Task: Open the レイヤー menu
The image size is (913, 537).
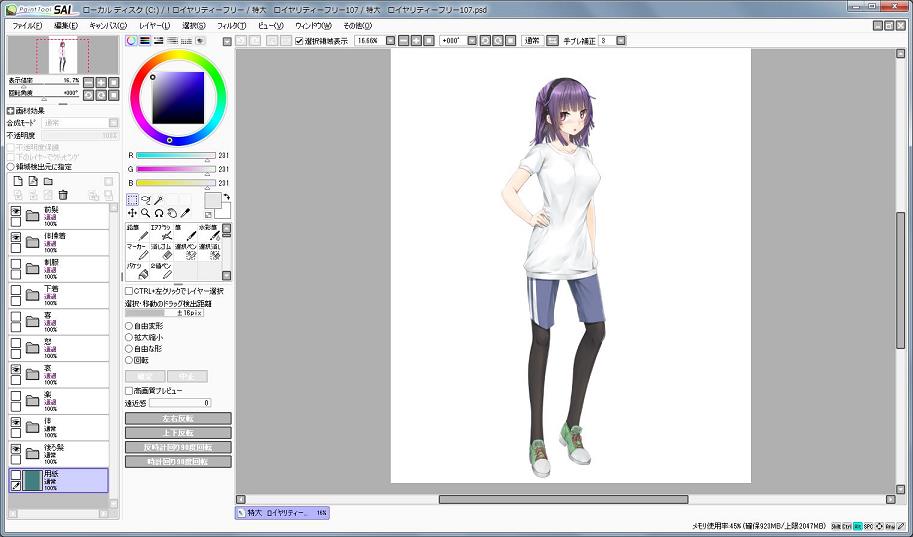Action: point(154,25)
